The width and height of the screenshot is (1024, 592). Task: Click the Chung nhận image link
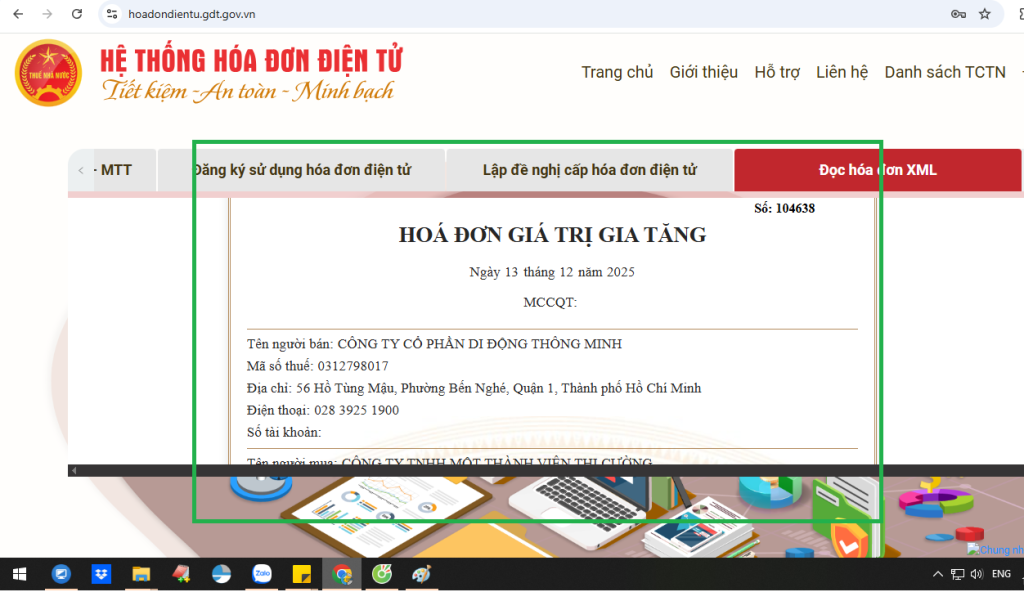pos(995,550)
